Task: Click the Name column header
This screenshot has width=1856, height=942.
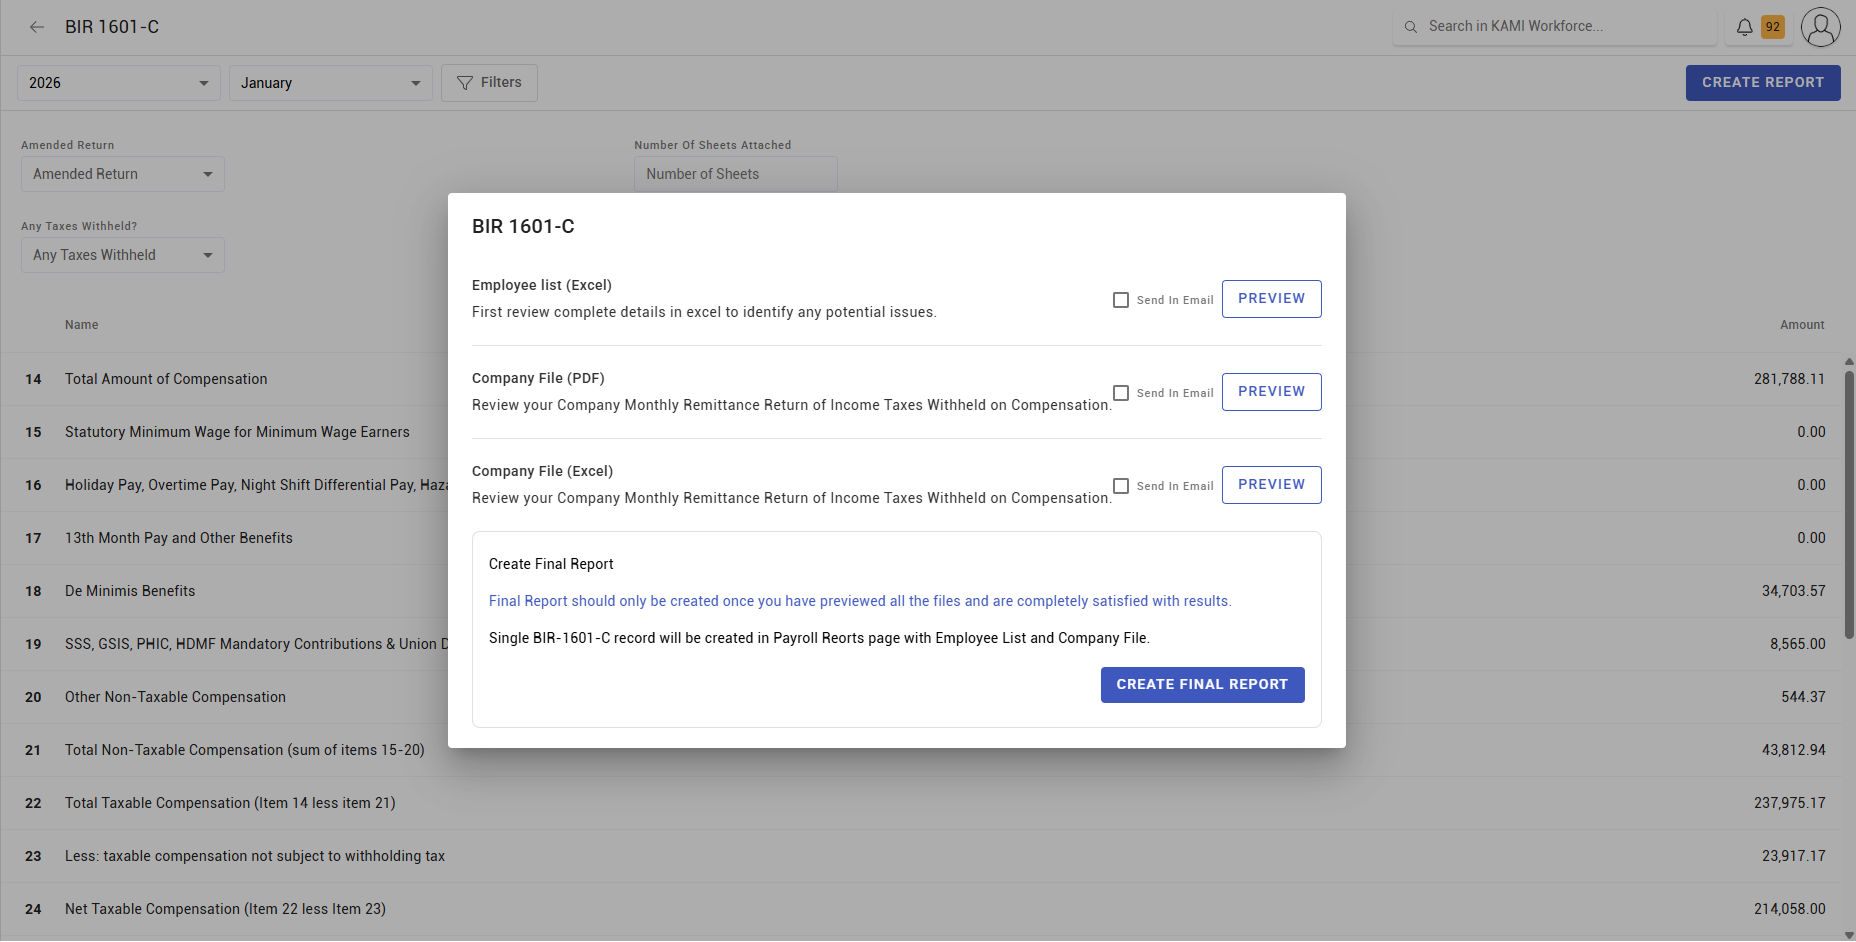Action: pos(82,325)
